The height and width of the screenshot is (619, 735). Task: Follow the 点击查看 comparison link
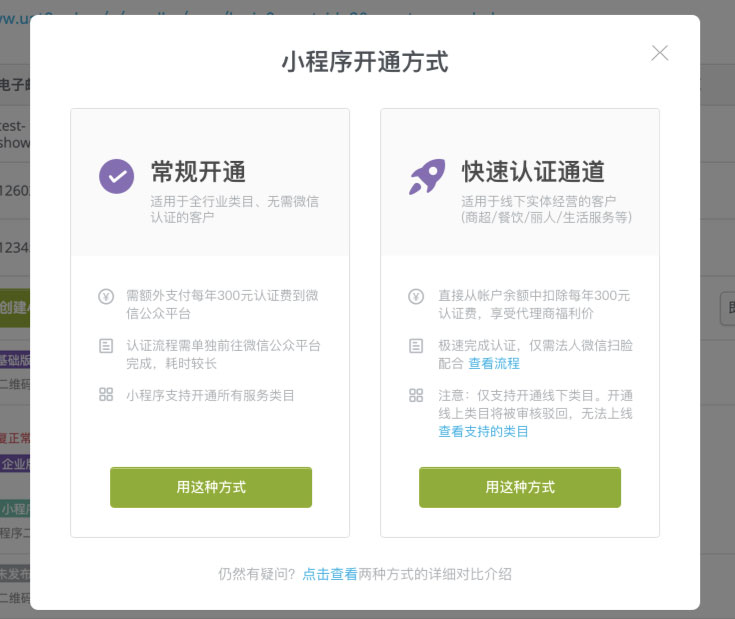(x=330, y=574)
